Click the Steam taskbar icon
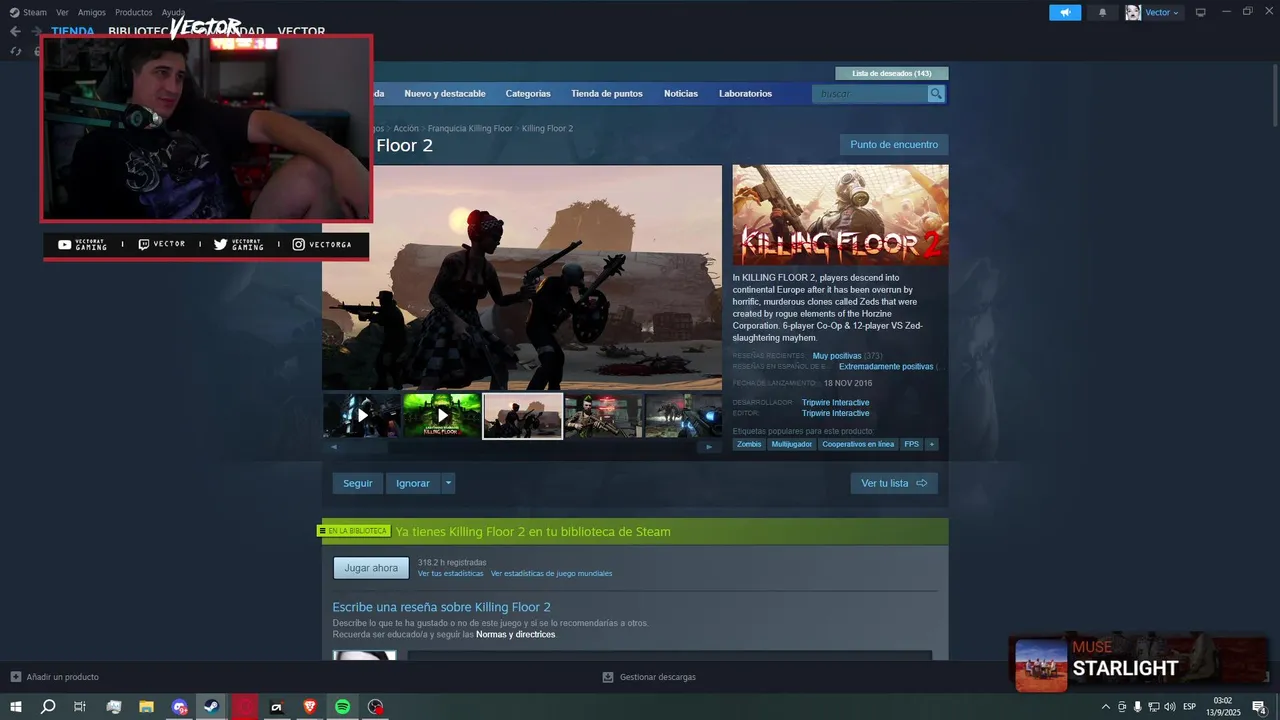This screenshot has width=1280, height=720. click(x=211, y=707)
